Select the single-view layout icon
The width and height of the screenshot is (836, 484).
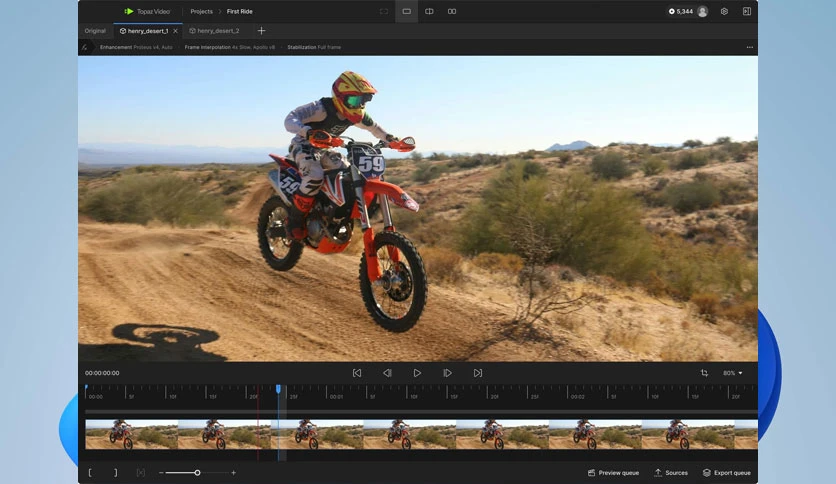pyautogui.click(x=406, y=11)
